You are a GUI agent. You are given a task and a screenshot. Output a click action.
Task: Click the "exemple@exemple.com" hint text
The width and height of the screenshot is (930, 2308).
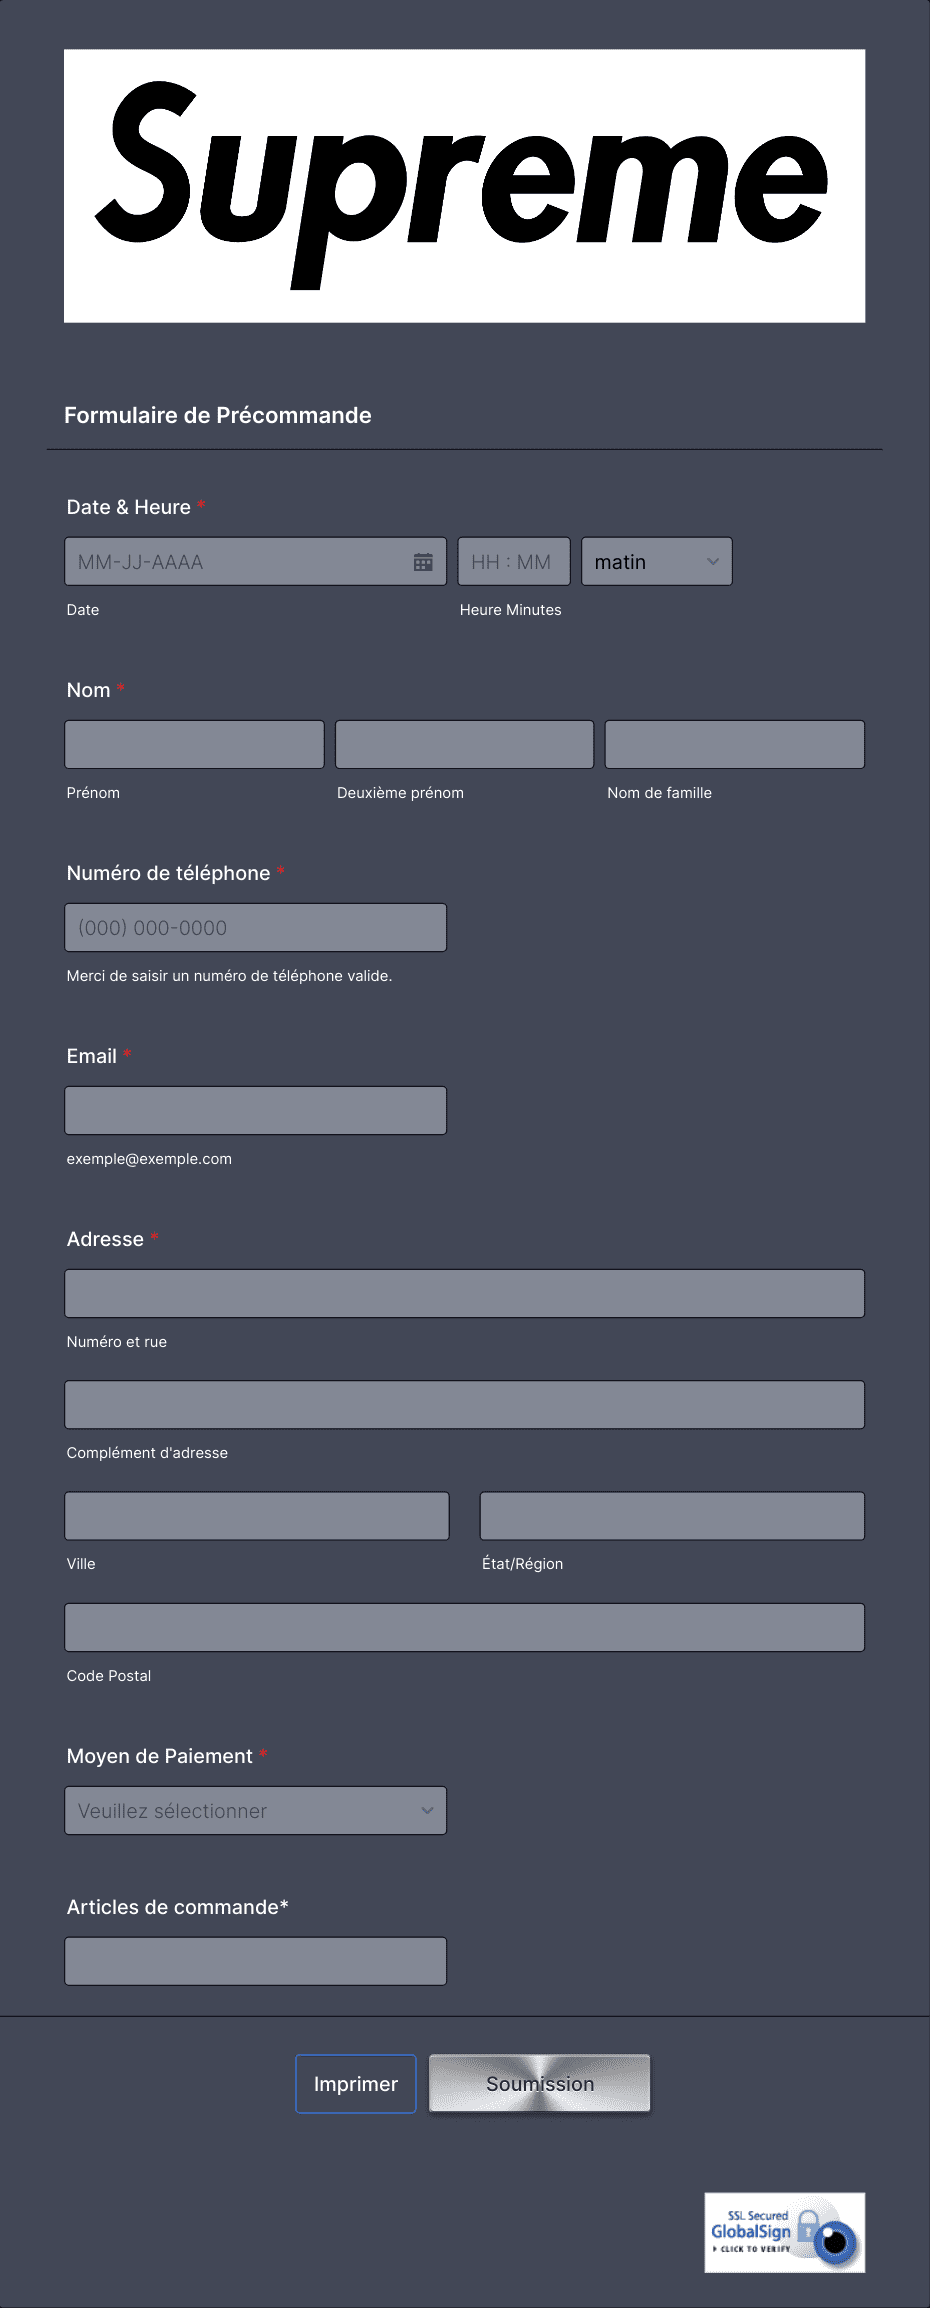pos(149,1159)
